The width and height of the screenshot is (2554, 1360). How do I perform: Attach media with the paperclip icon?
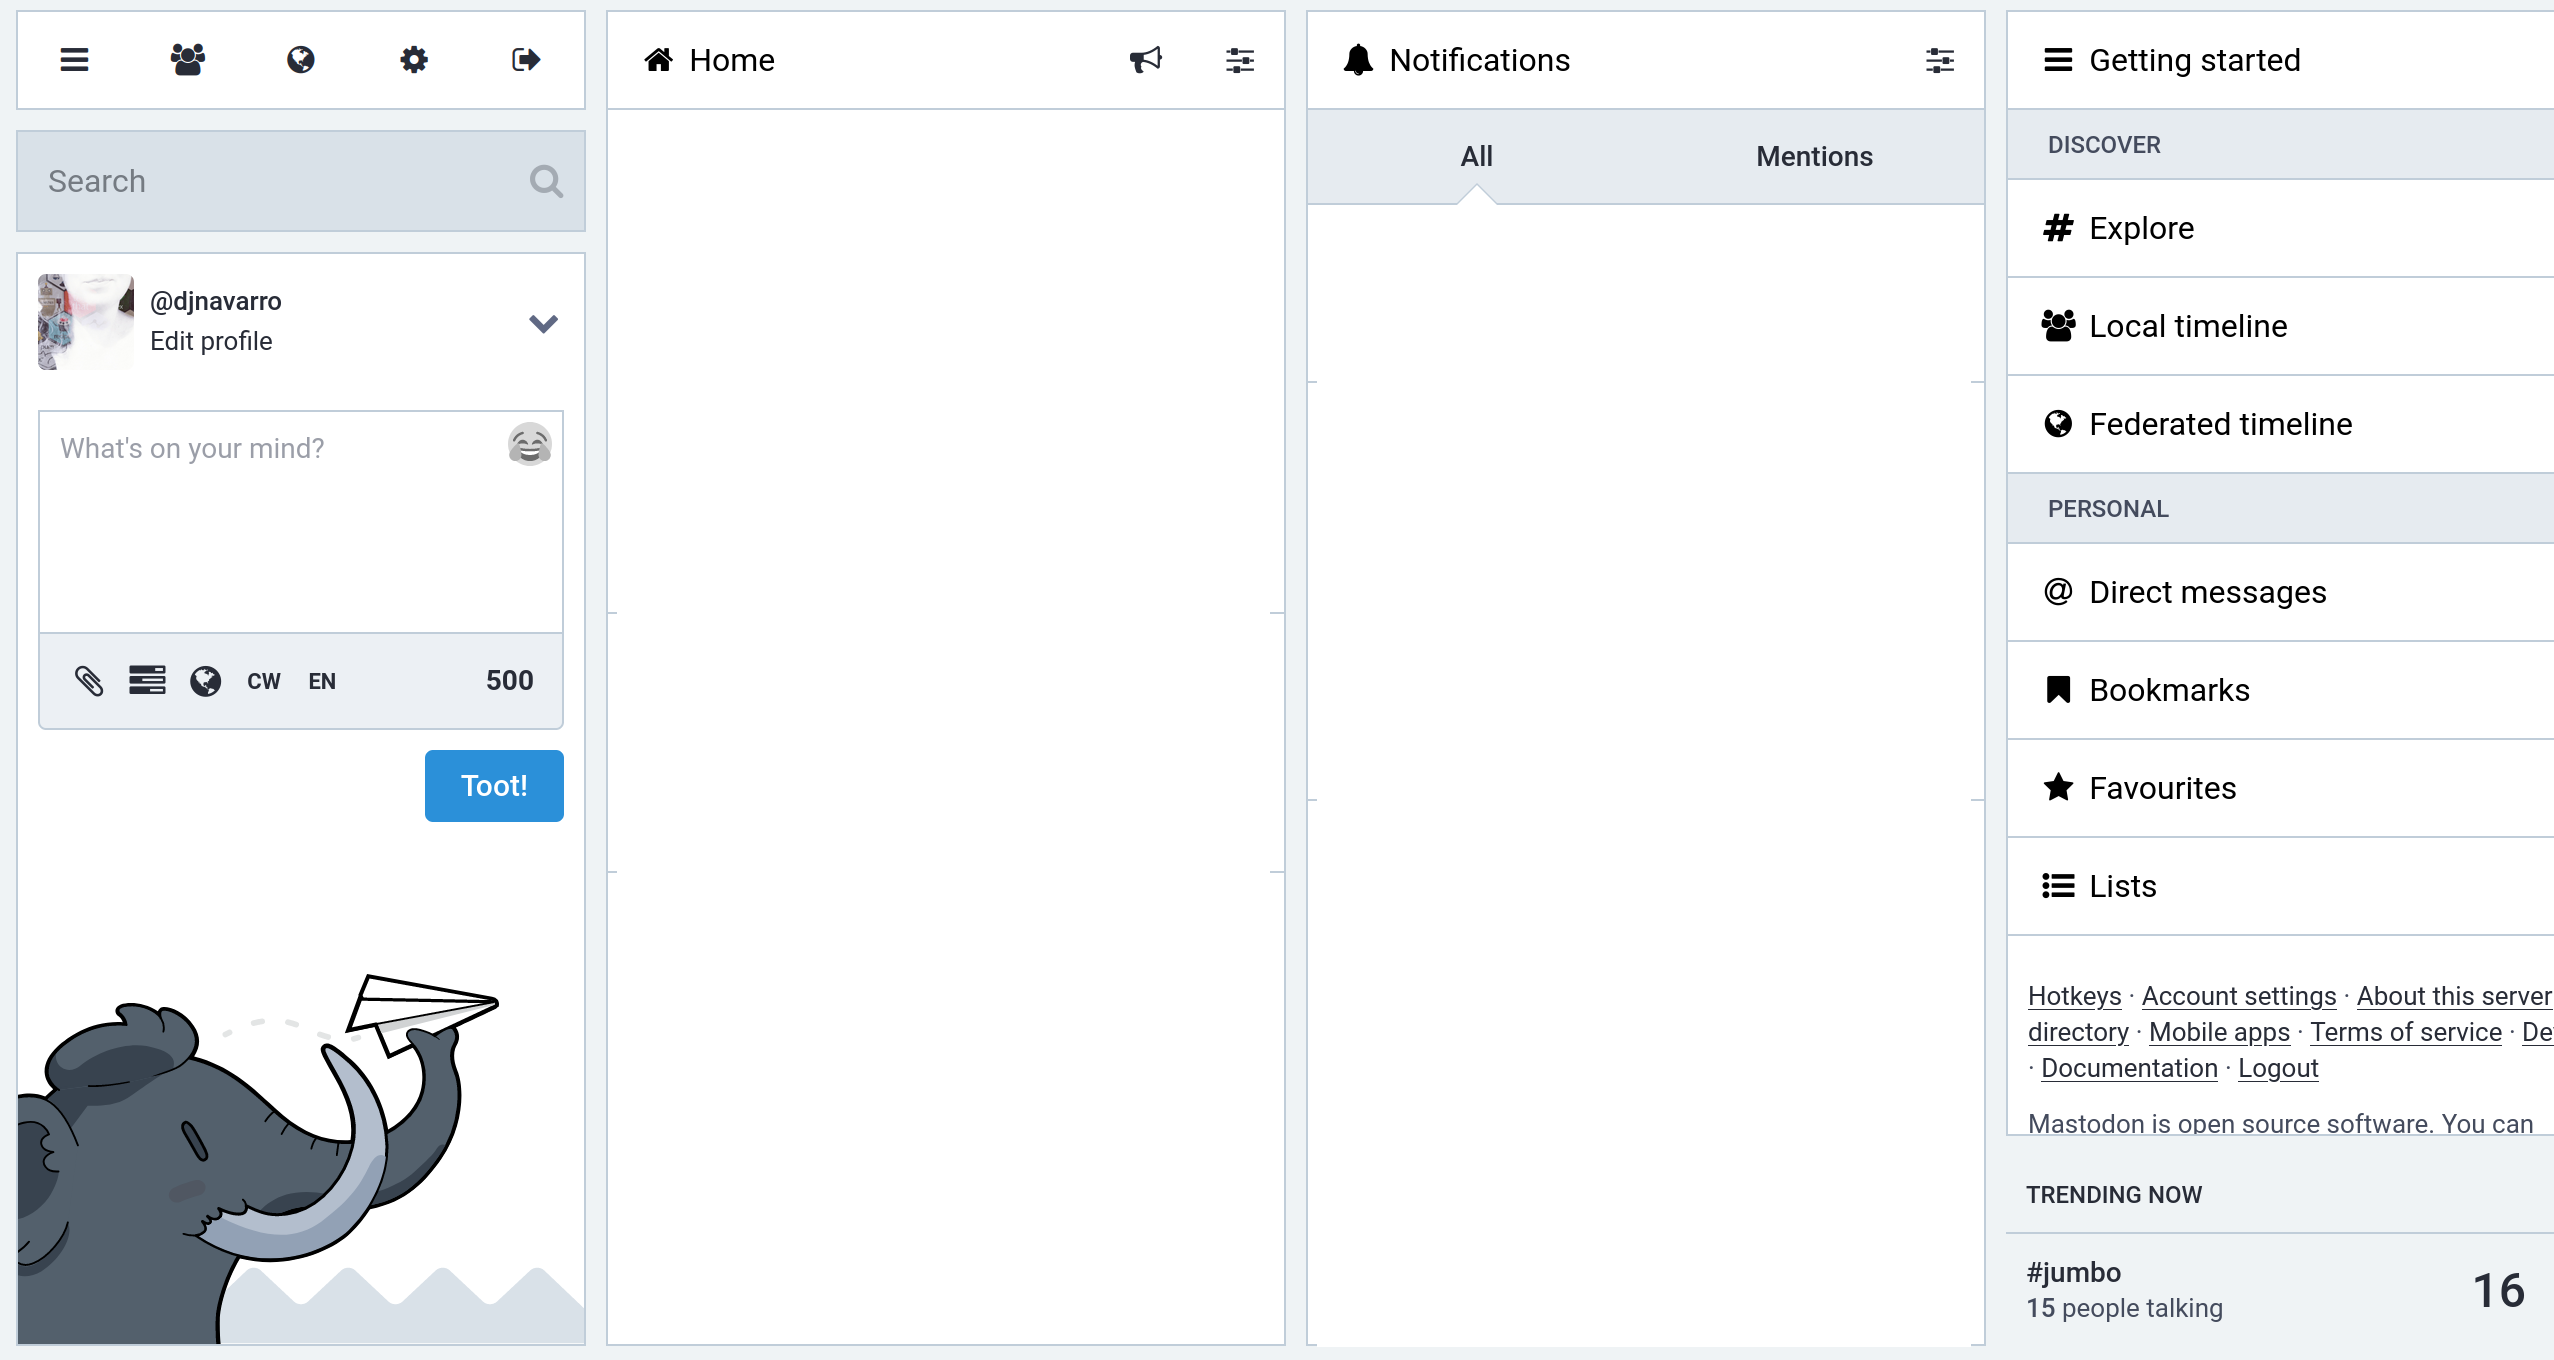(x=89, y=681)
